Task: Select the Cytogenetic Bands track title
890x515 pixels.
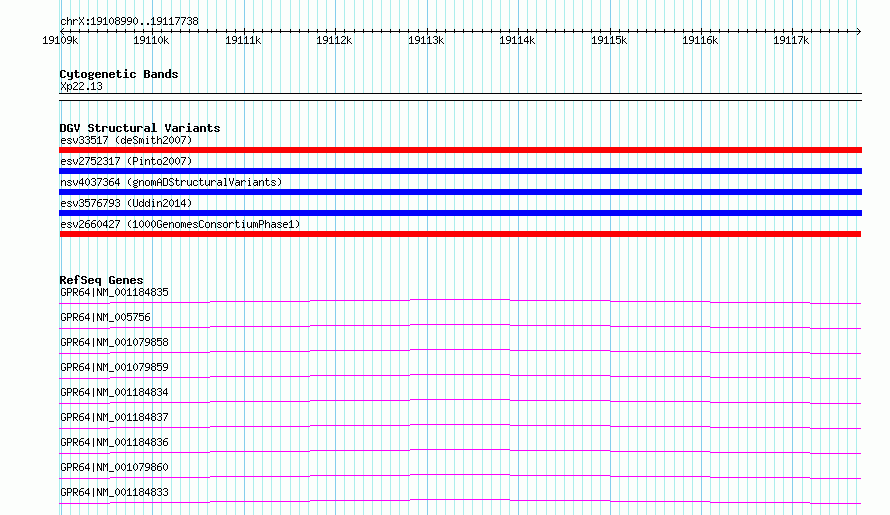Action: [x=119, y=74]
